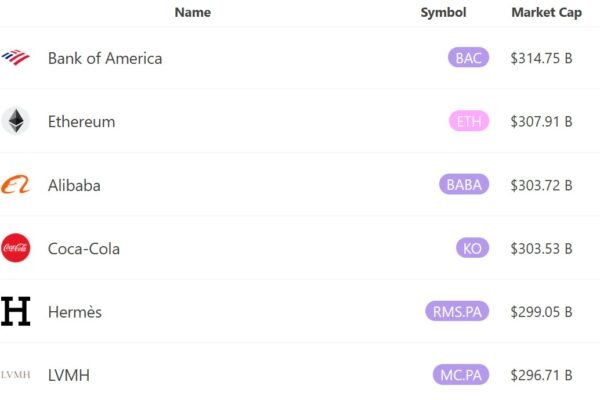600x400 pixels.
Task: Click the MC.PA symbol badge
Action: pyautogui.click(x=461, y=374)
